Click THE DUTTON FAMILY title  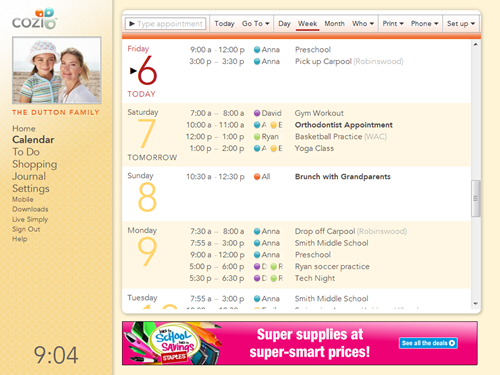[x=56, y=112]
